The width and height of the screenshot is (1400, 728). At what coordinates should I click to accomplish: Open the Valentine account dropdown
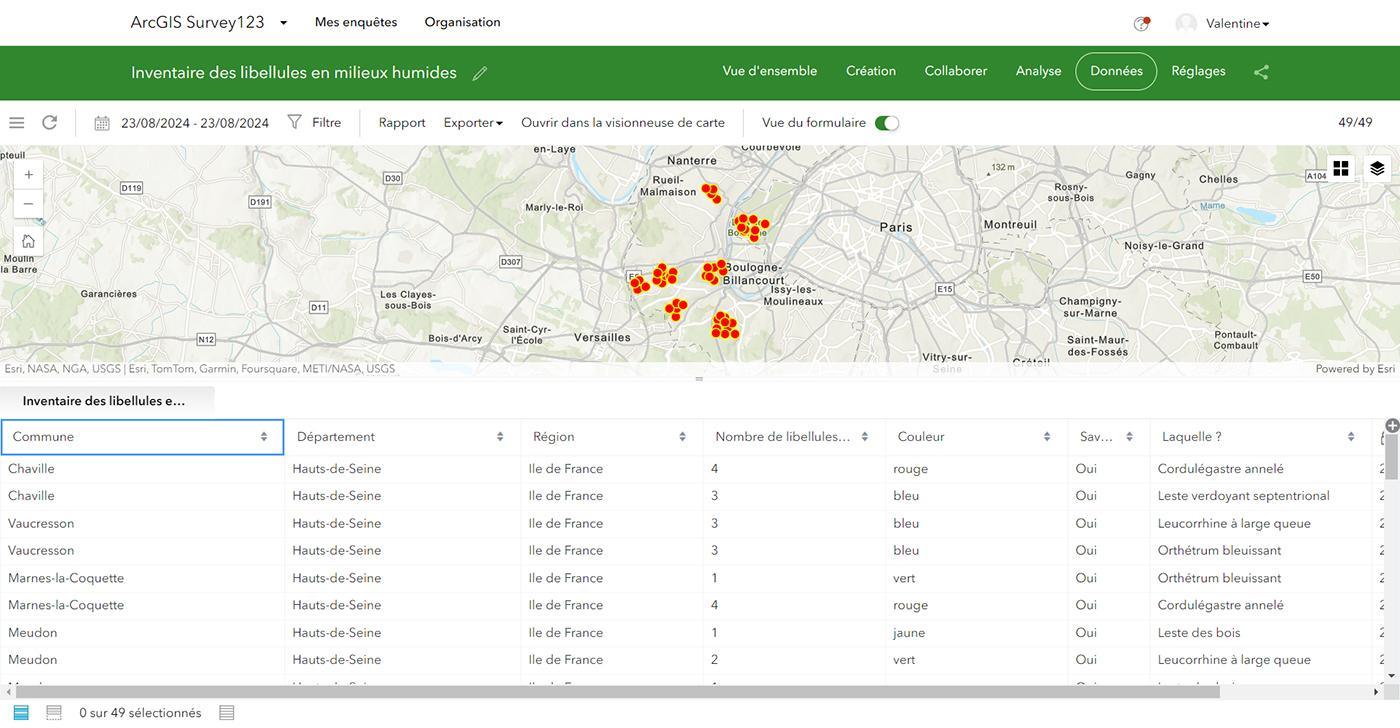[x=1237, y=24]
